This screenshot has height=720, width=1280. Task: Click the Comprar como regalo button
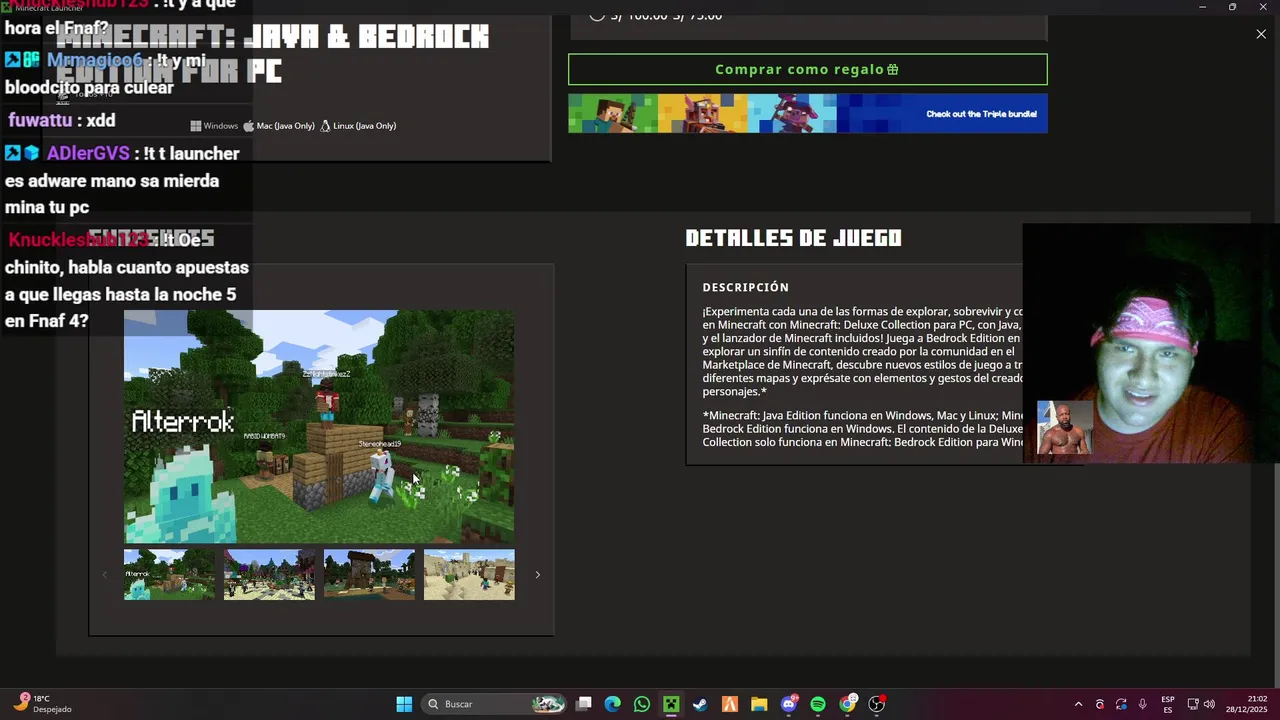807,69
